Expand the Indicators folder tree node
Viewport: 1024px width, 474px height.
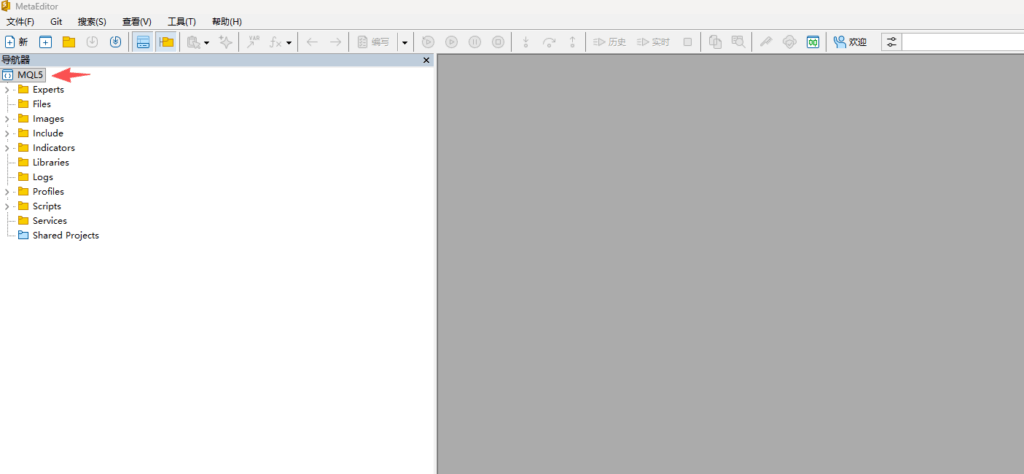click(7, 148)
